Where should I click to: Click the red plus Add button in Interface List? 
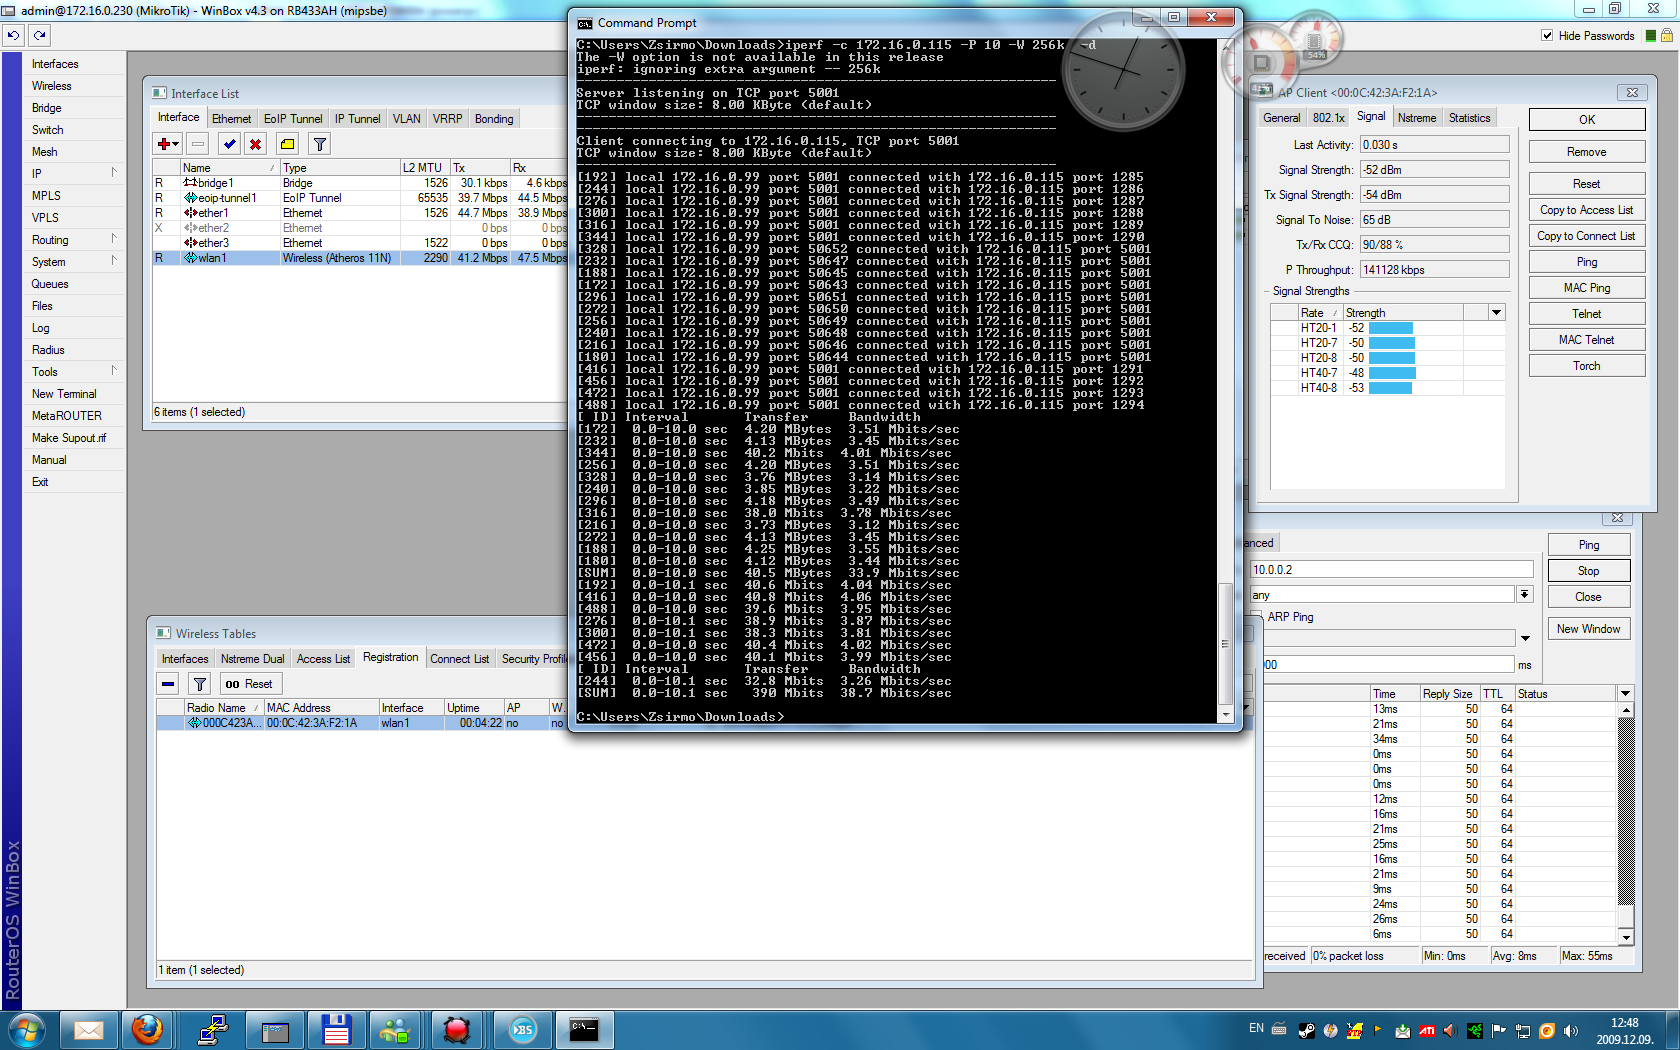click(167, 144)
